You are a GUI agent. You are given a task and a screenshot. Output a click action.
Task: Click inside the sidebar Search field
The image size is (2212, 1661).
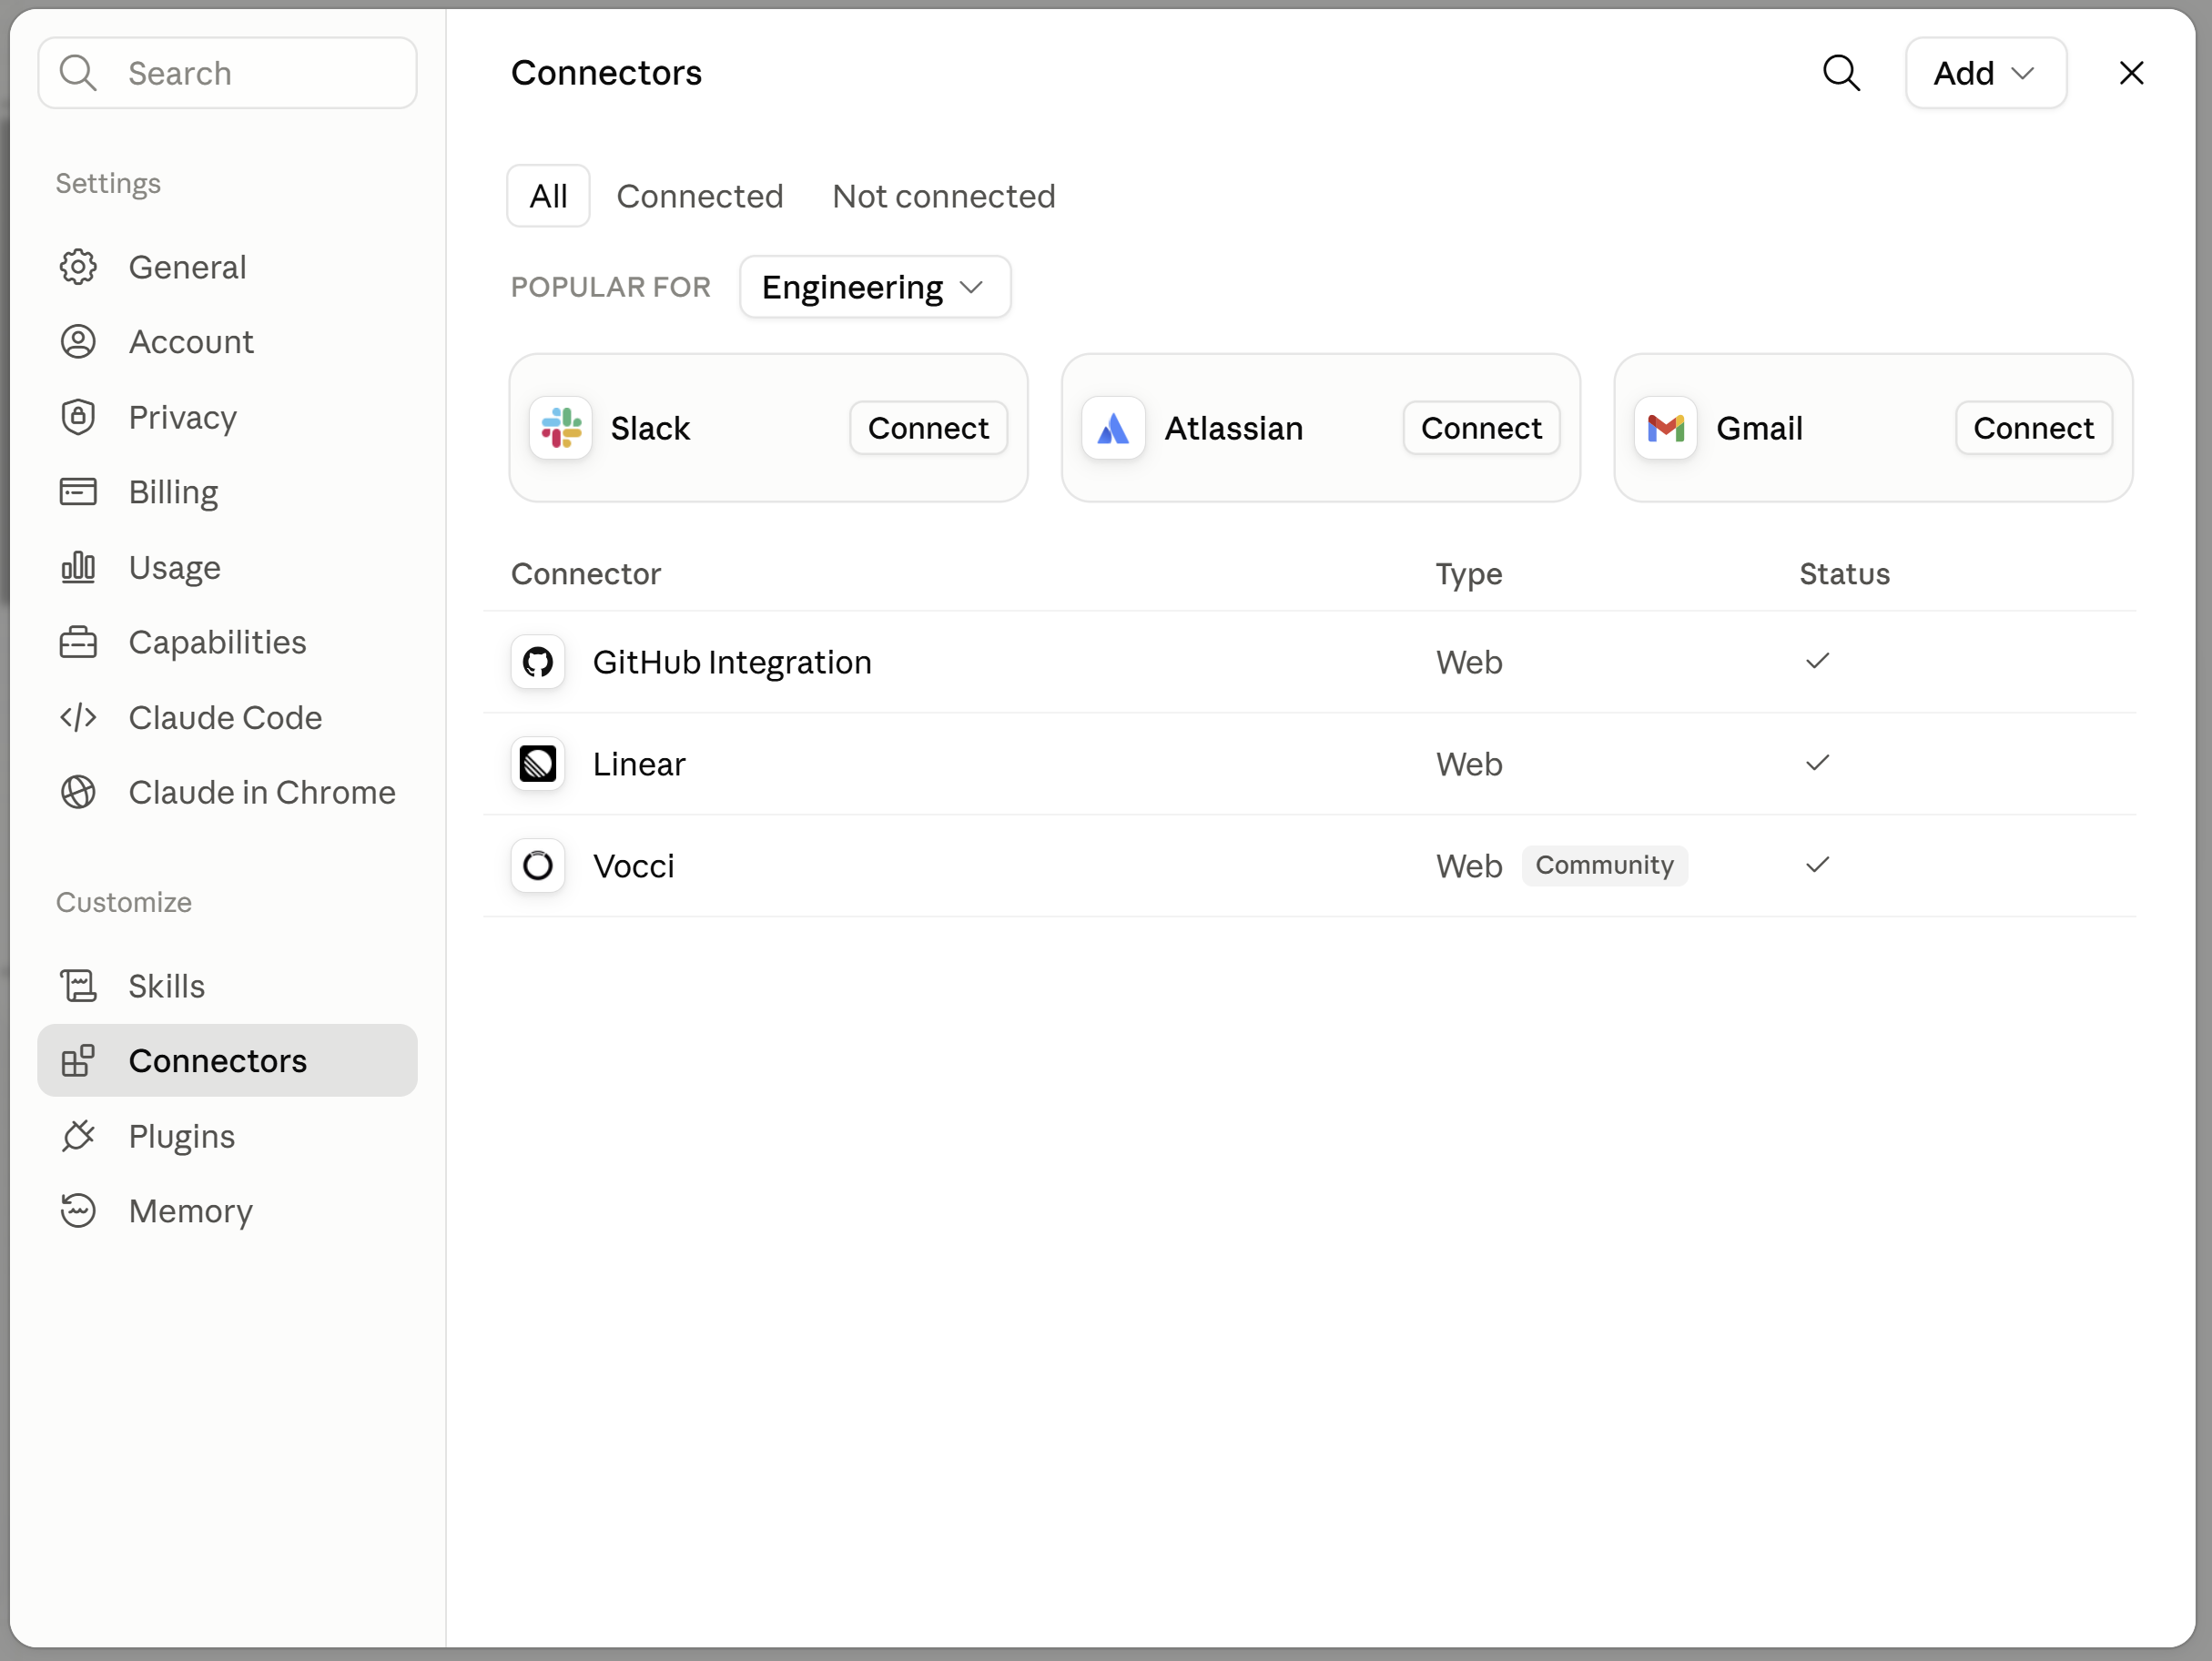point(228,73)
